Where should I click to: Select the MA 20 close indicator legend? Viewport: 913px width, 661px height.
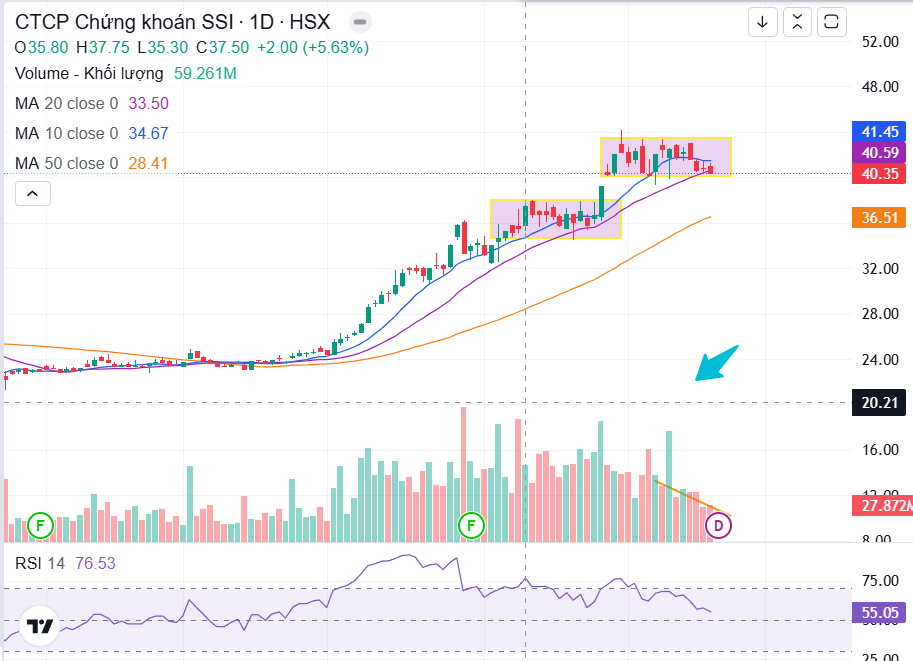pos(66,103)
